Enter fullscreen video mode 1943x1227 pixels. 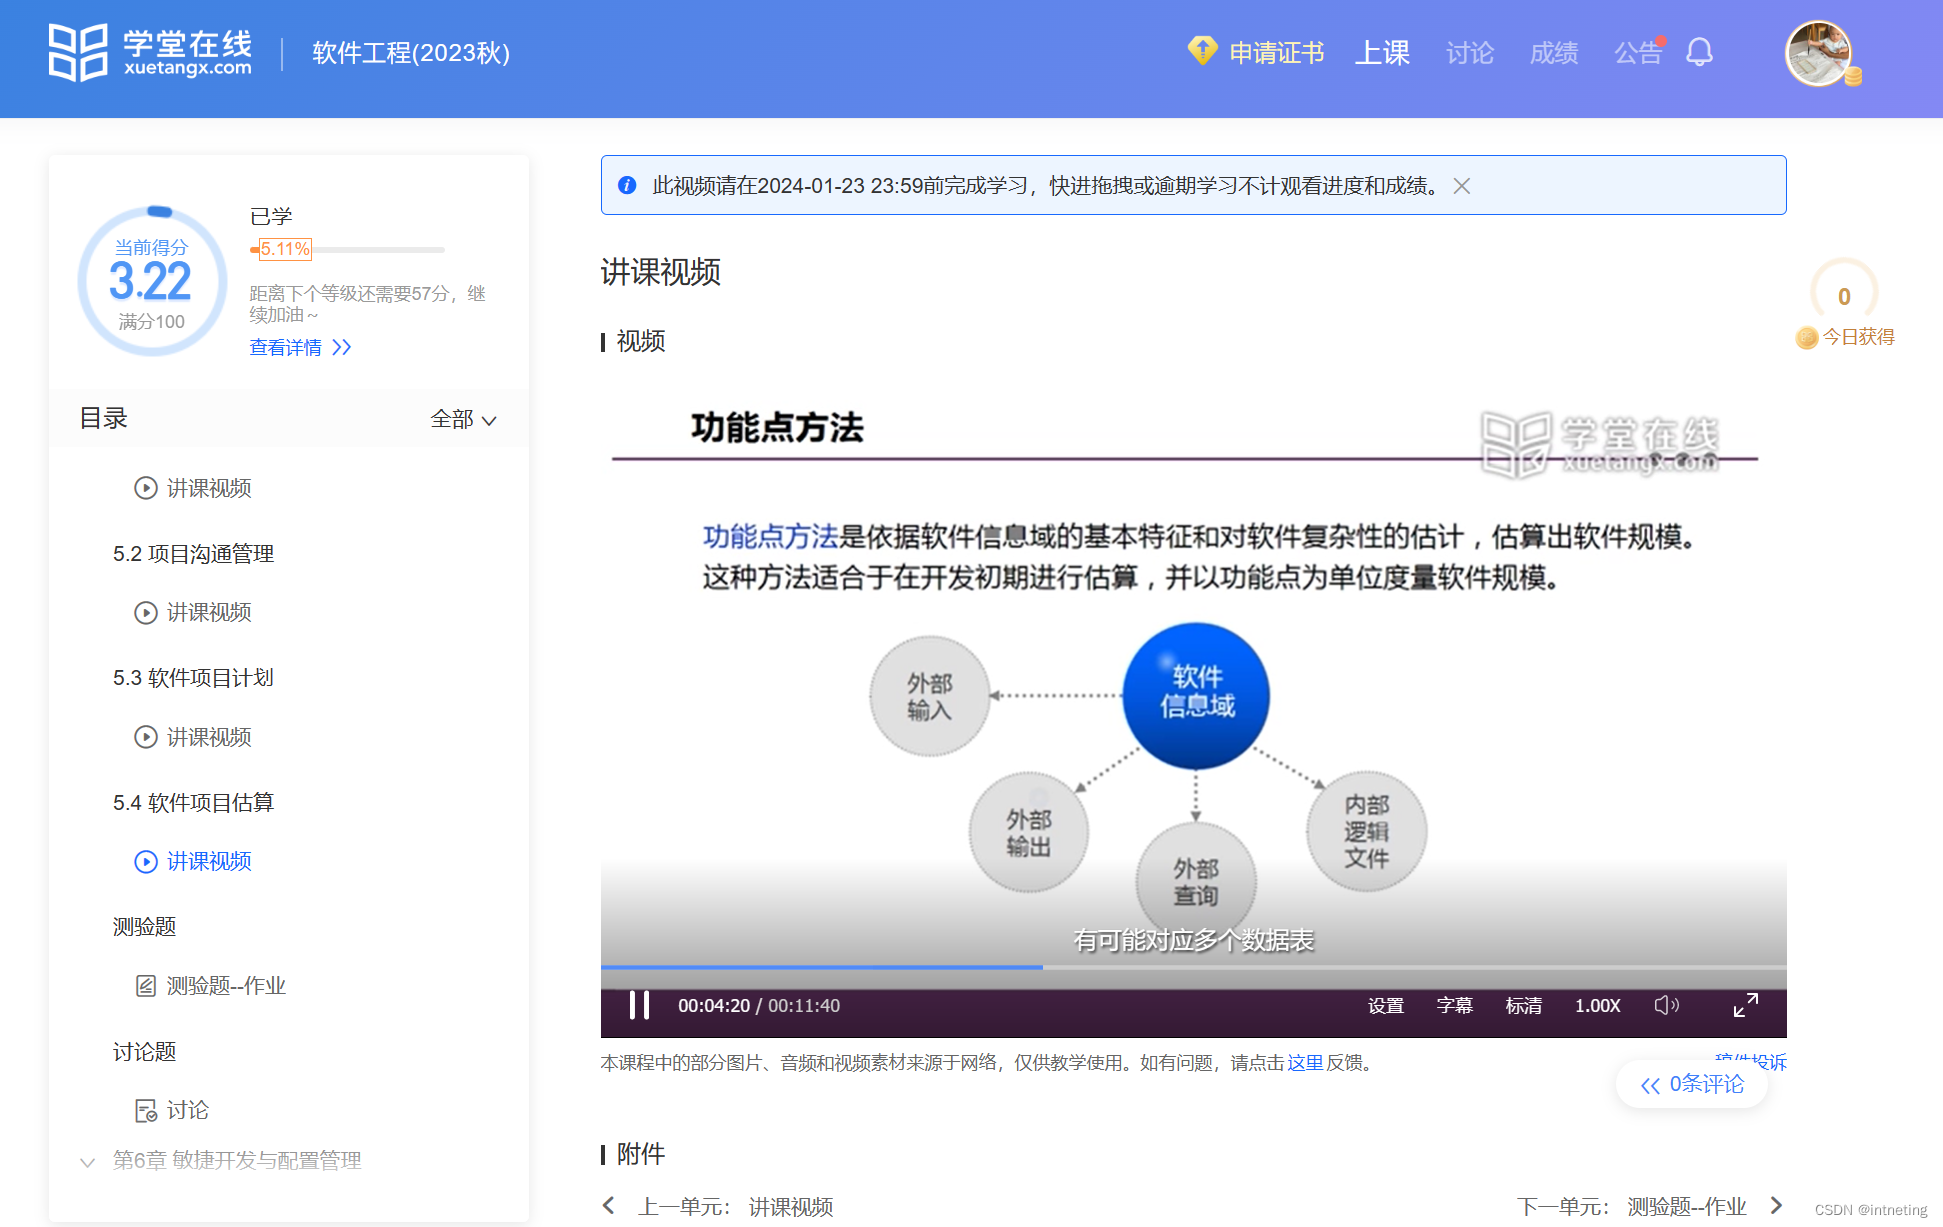tap(1745, 1005)
